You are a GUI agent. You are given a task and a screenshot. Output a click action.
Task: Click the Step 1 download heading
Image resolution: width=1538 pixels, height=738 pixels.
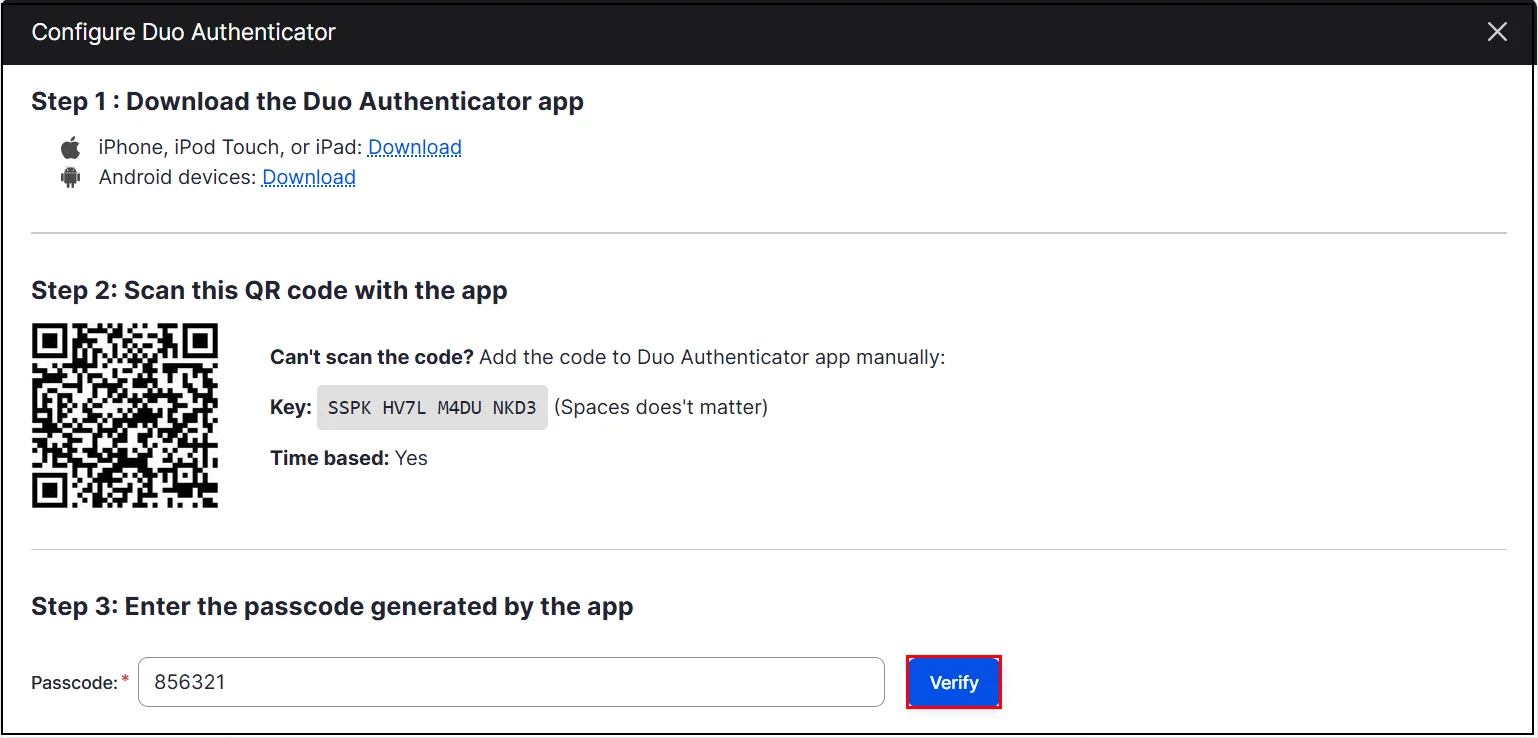308,102
